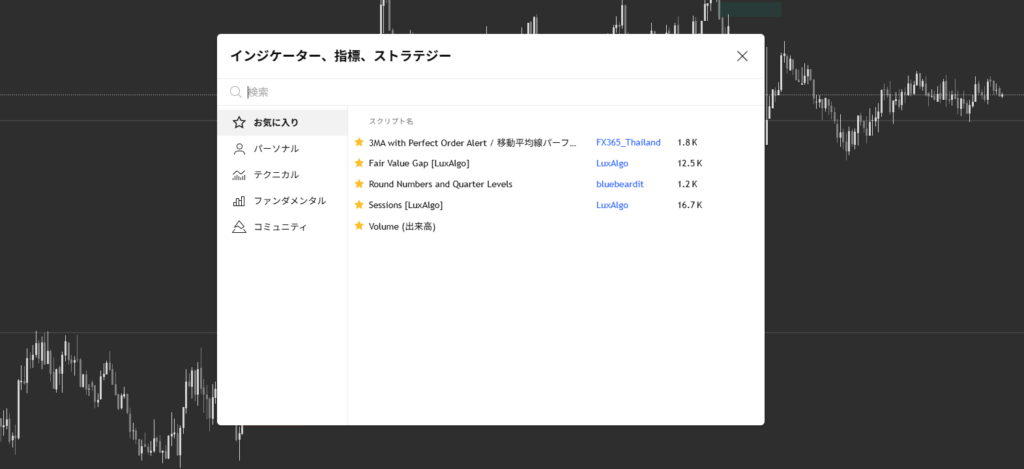Open FX365_Thailand author profile link
1024x469 pixels.
pyautogui.click(x=628, y=142)
